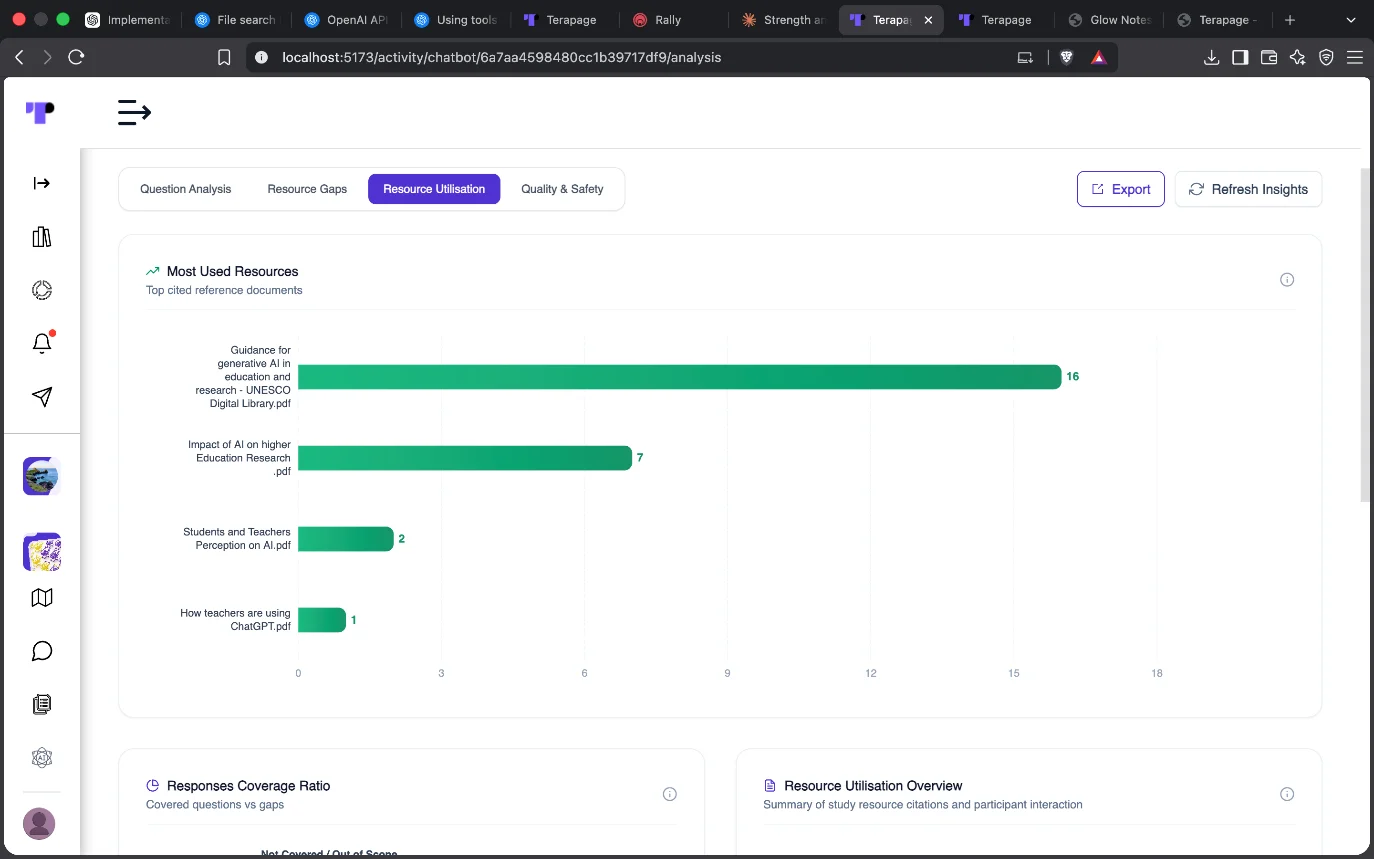This screenshot has height=859, width=1374.
Task: Select the coastal photo workspace thumbnail
Action: tap(42, 476)
